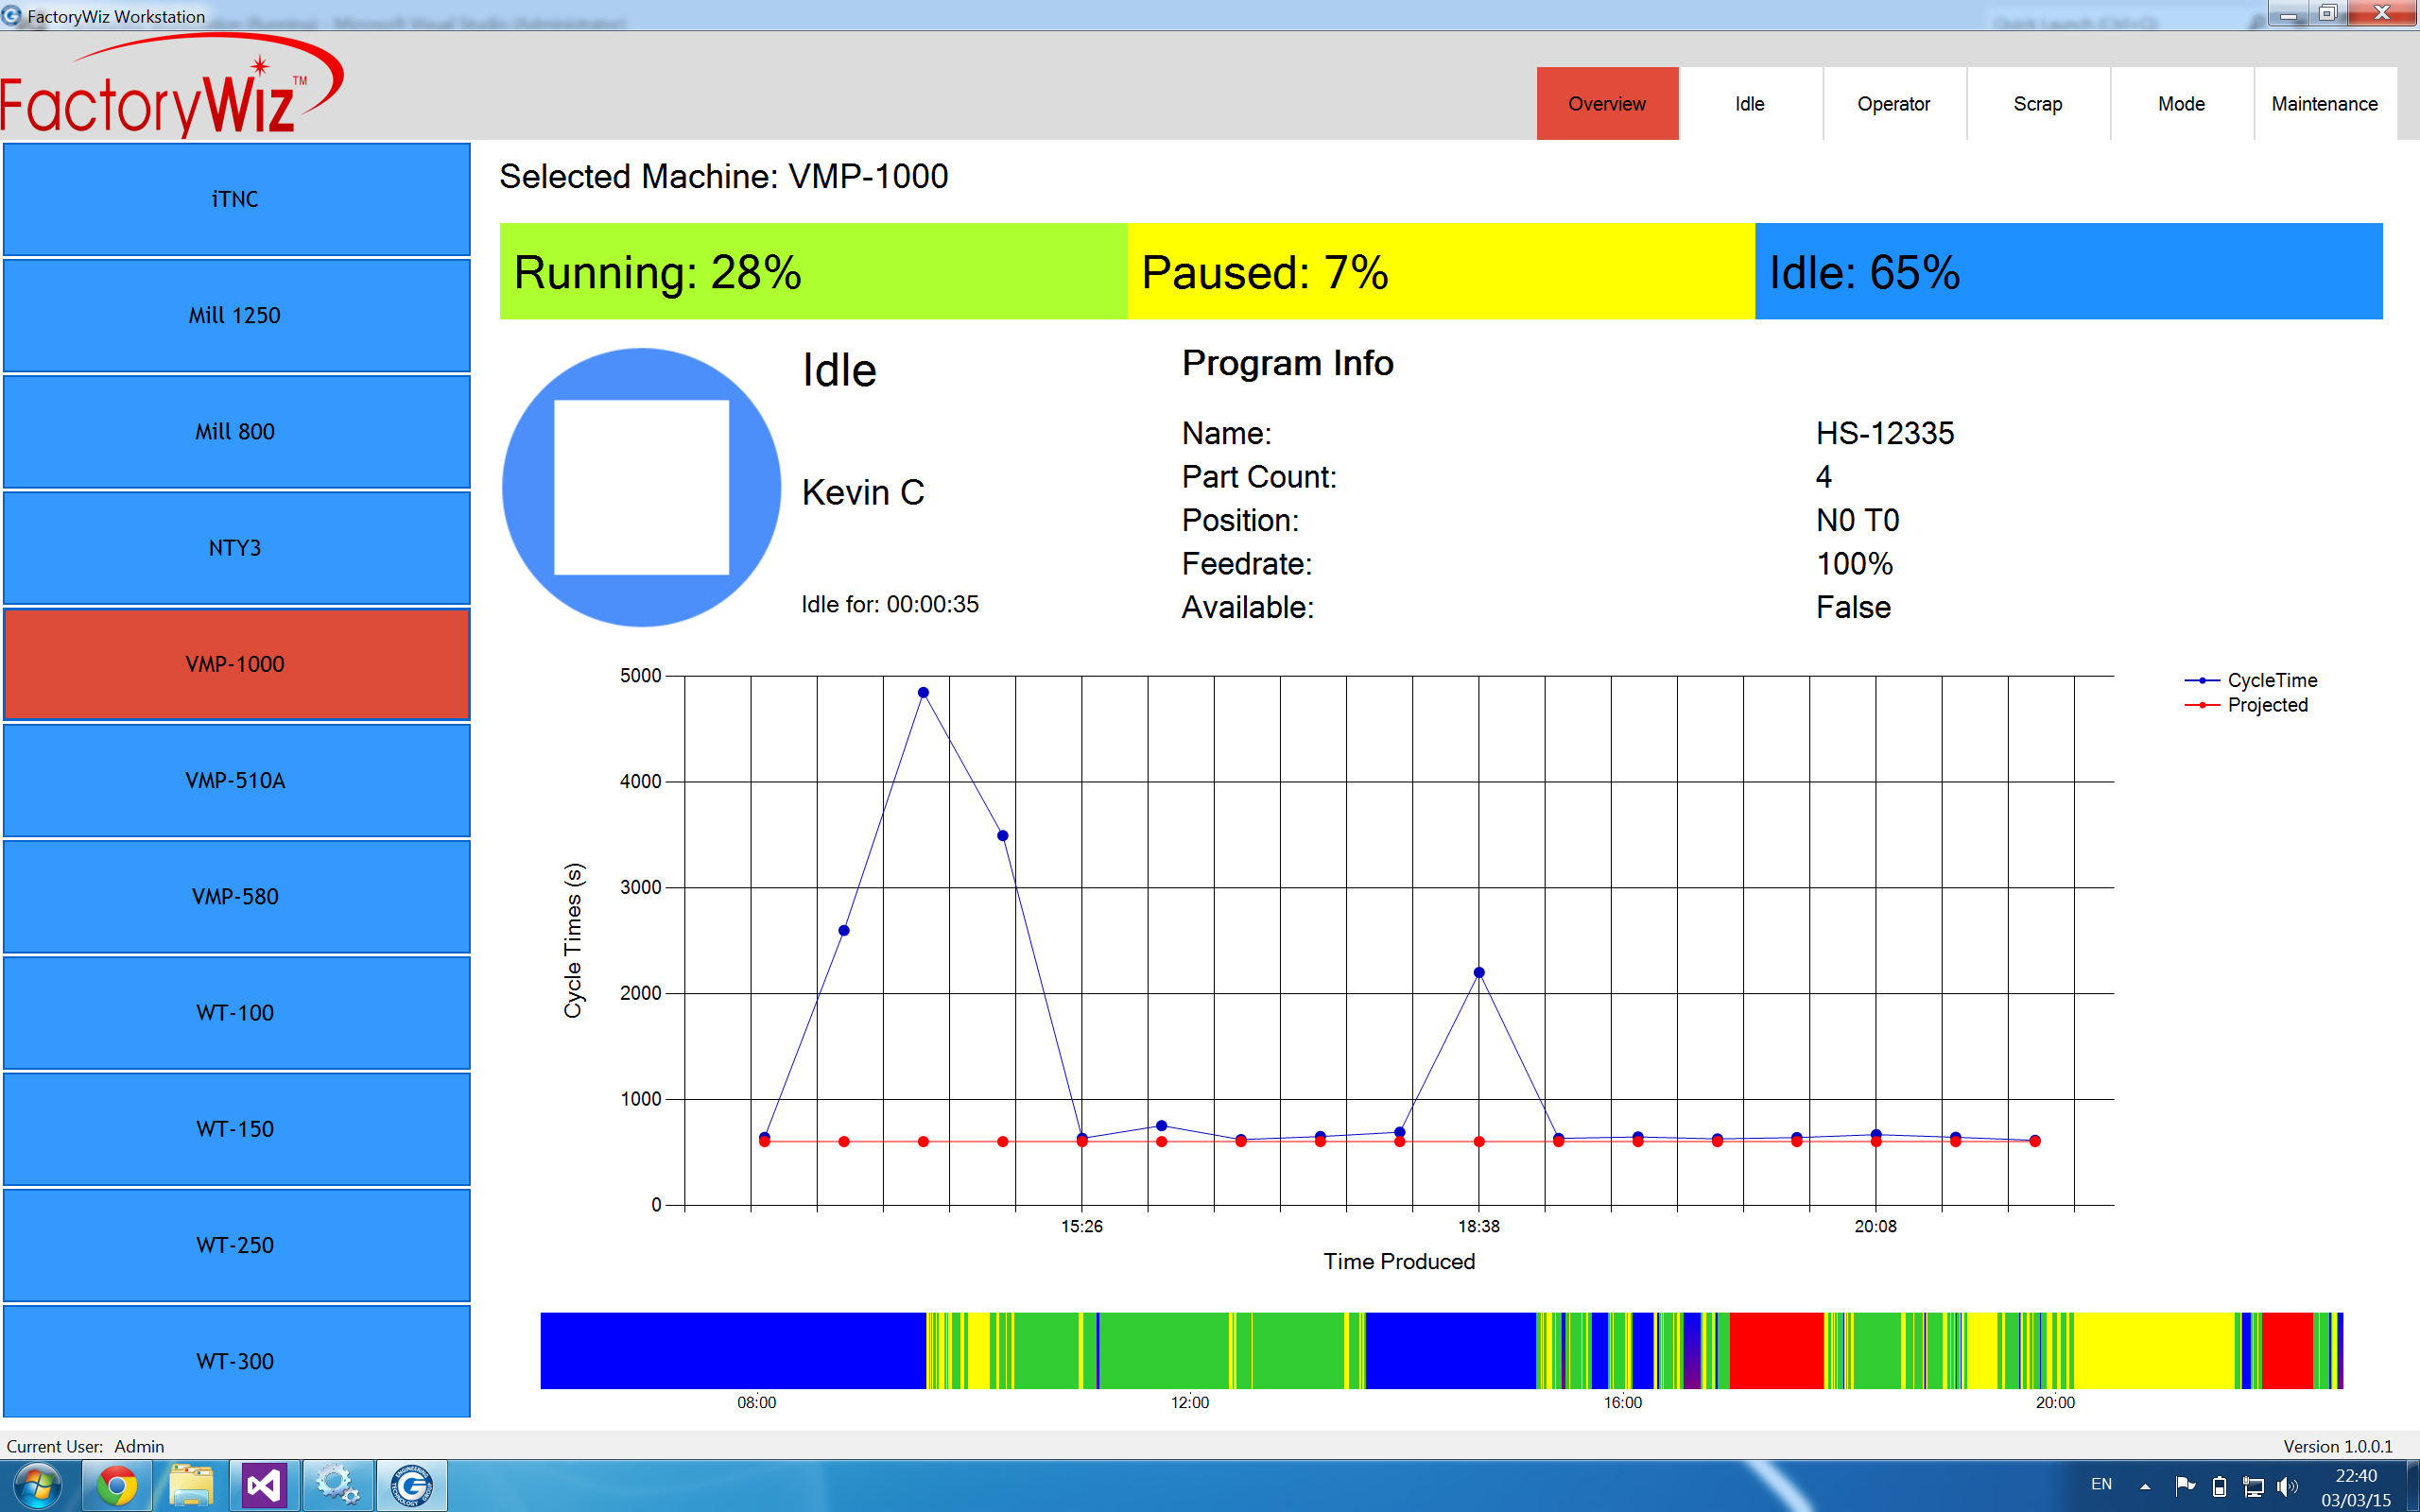Click the Paused 7% bar
The image size is (2420, 1512).
pos(1441,271)
